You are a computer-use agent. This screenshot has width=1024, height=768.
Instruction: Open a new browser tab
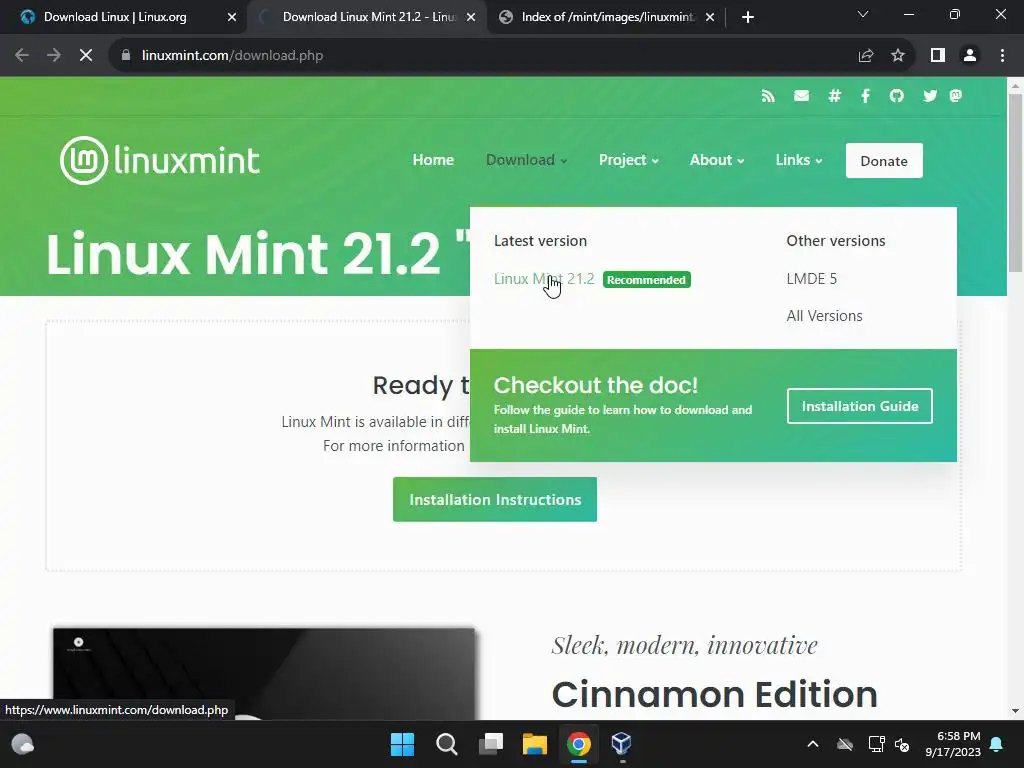tap(748, 17)
